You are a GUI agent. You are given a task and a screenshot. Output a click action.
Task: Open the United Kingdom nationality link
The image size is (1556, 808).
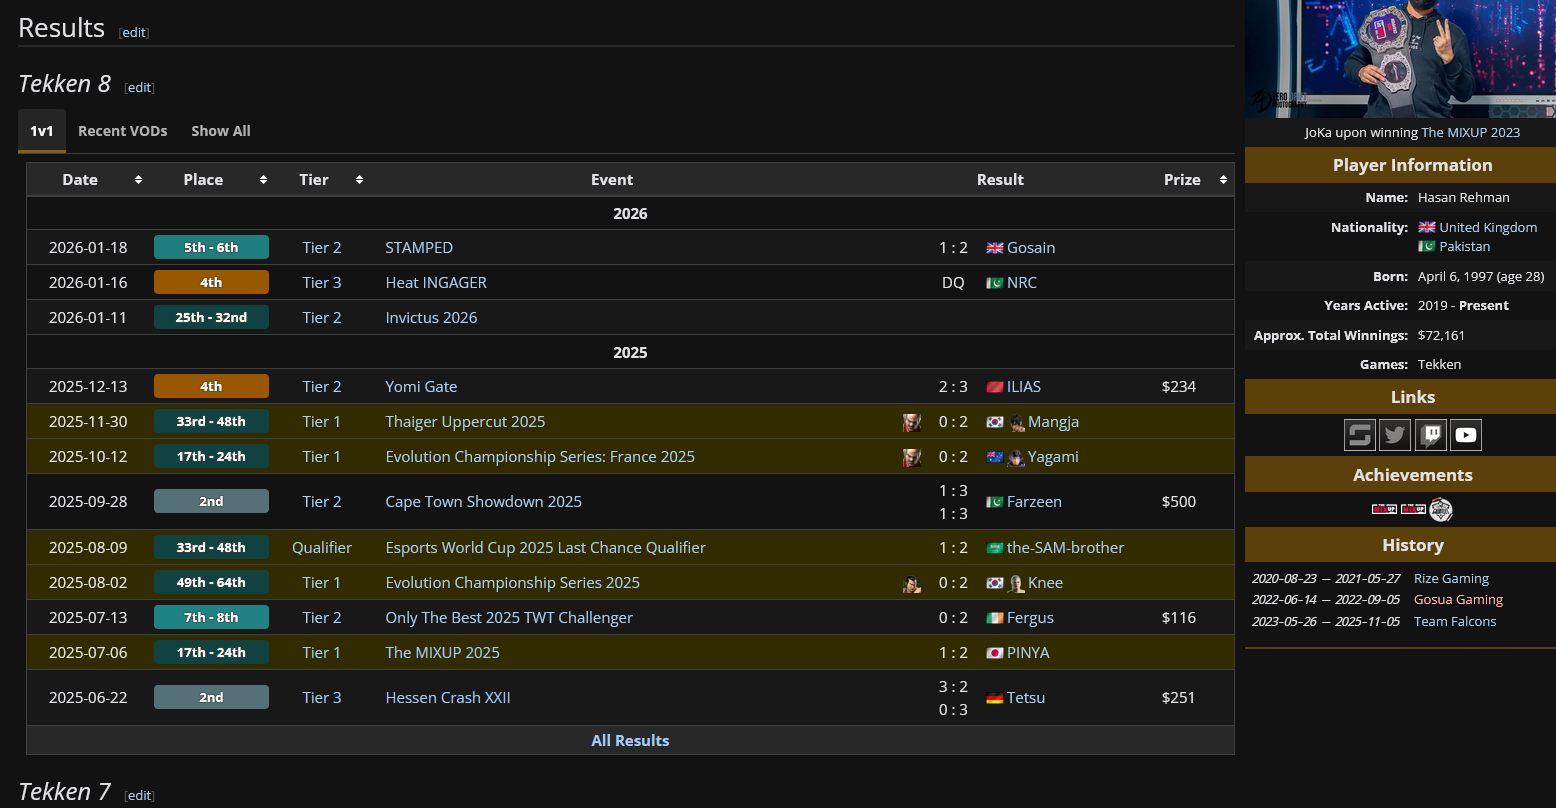(1488, 227)
